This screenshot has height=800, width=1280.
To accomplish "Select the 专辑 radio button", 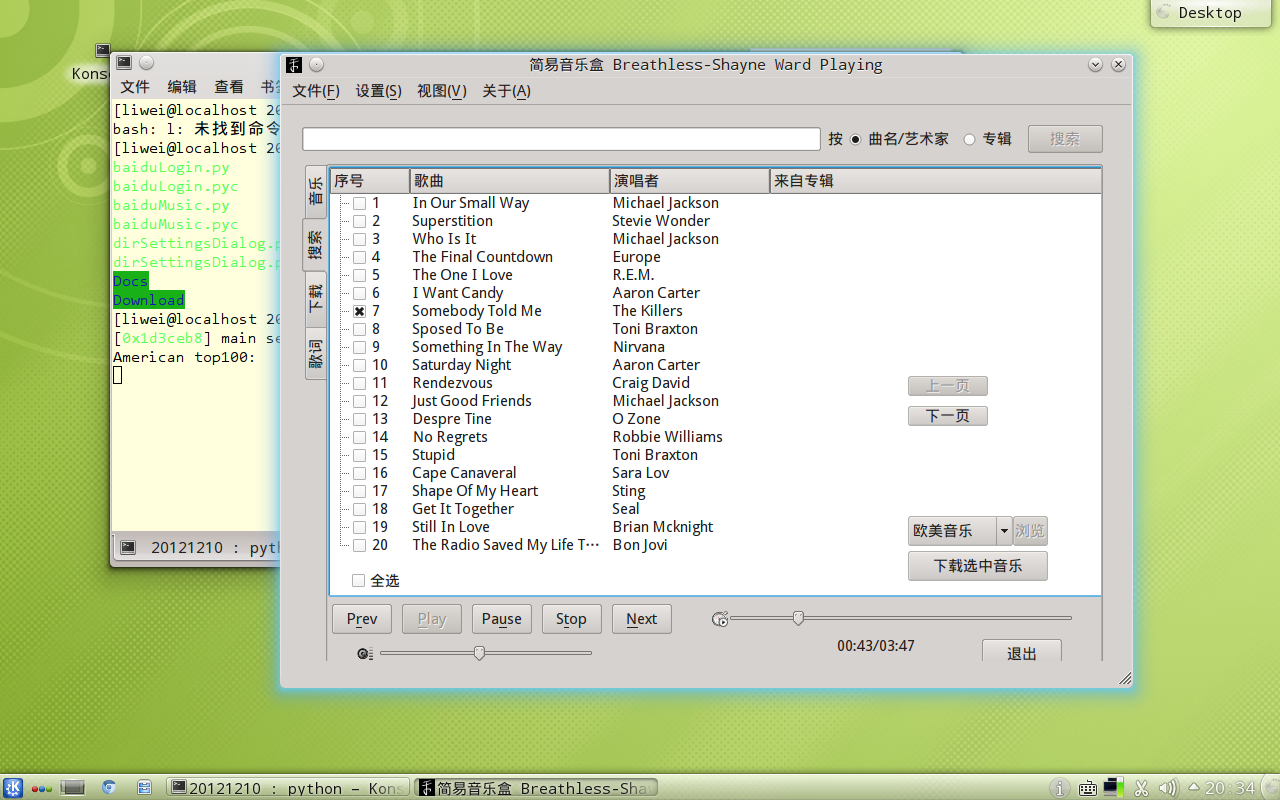I will tap(969, 140).
